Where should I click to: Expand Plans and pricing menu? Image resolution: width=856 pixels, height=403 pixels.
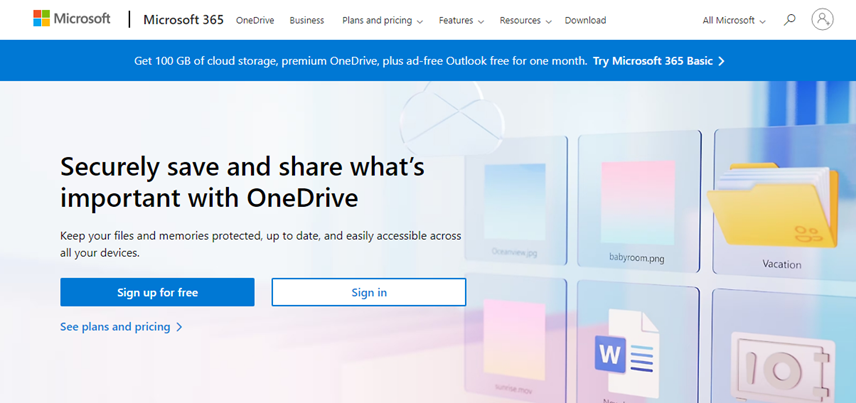(x=382, y=20)
